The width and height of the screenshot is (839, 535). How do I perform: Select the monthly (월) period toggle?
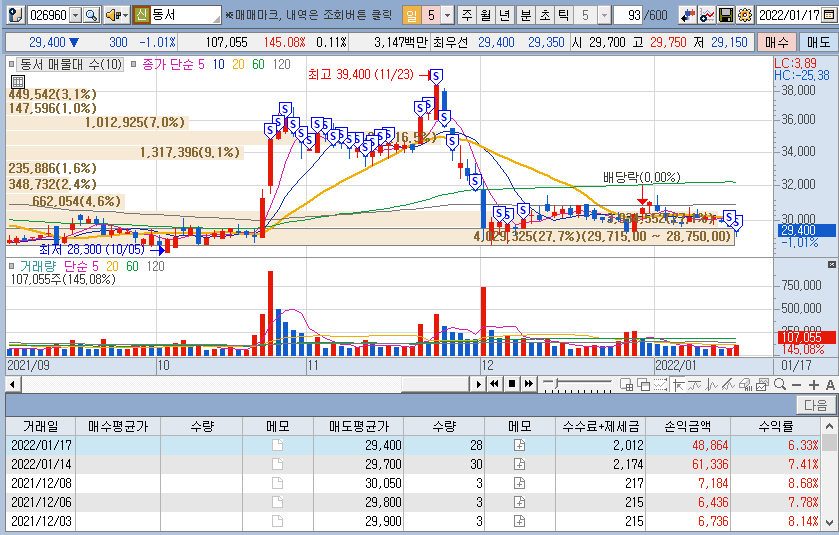click(485, 15)
